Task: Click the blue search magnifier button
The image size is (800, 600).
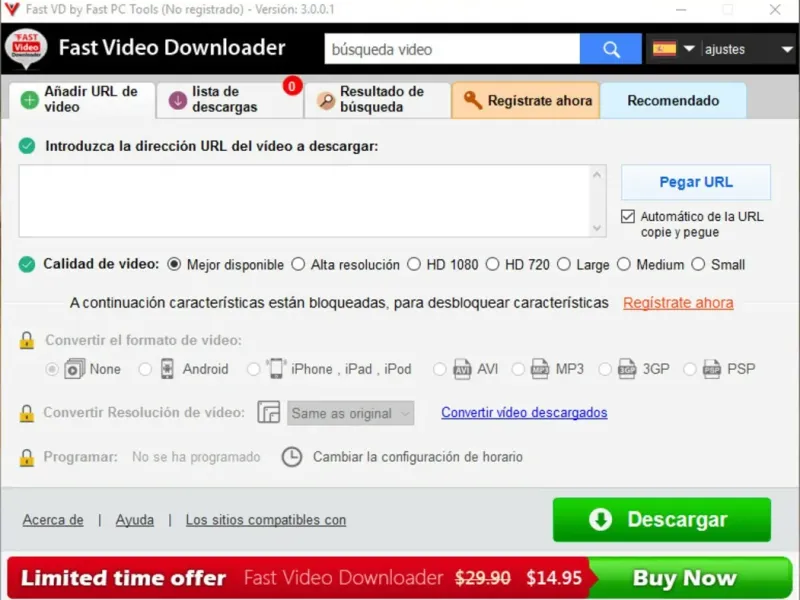Action: click(x=611, y=49)
